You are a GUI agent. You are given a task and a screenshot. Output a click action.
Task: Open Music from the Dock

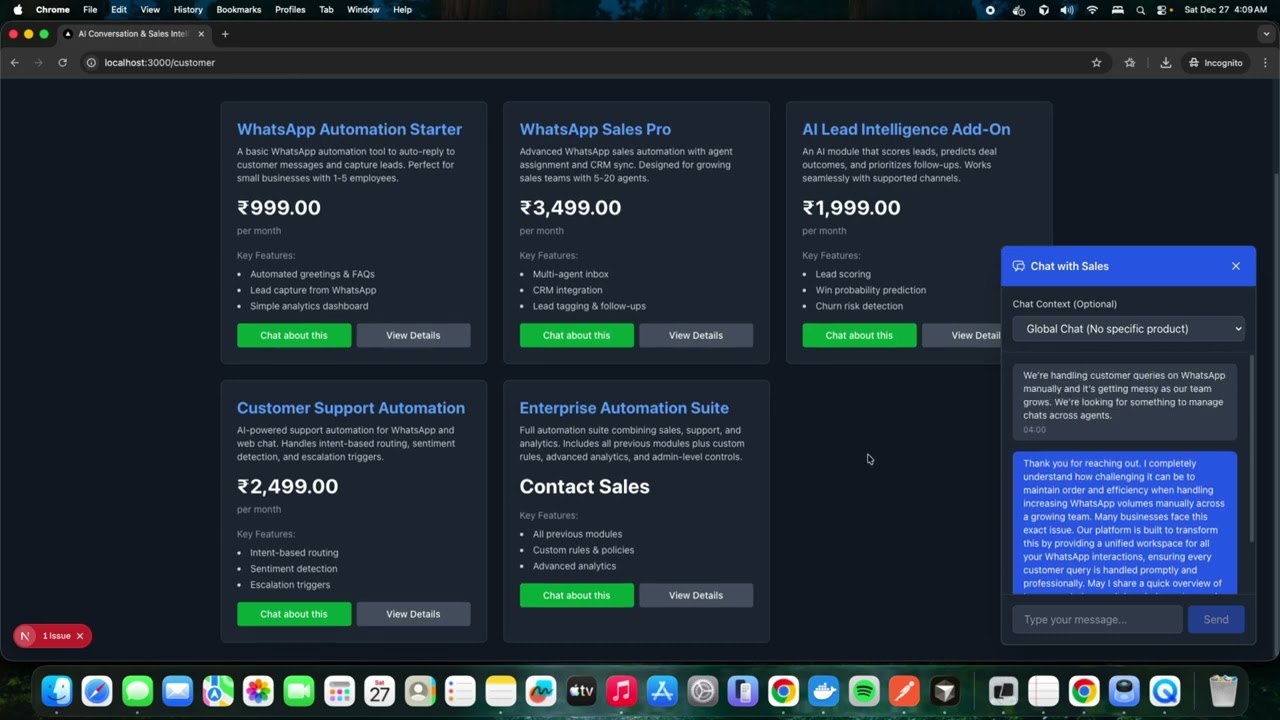622,691
